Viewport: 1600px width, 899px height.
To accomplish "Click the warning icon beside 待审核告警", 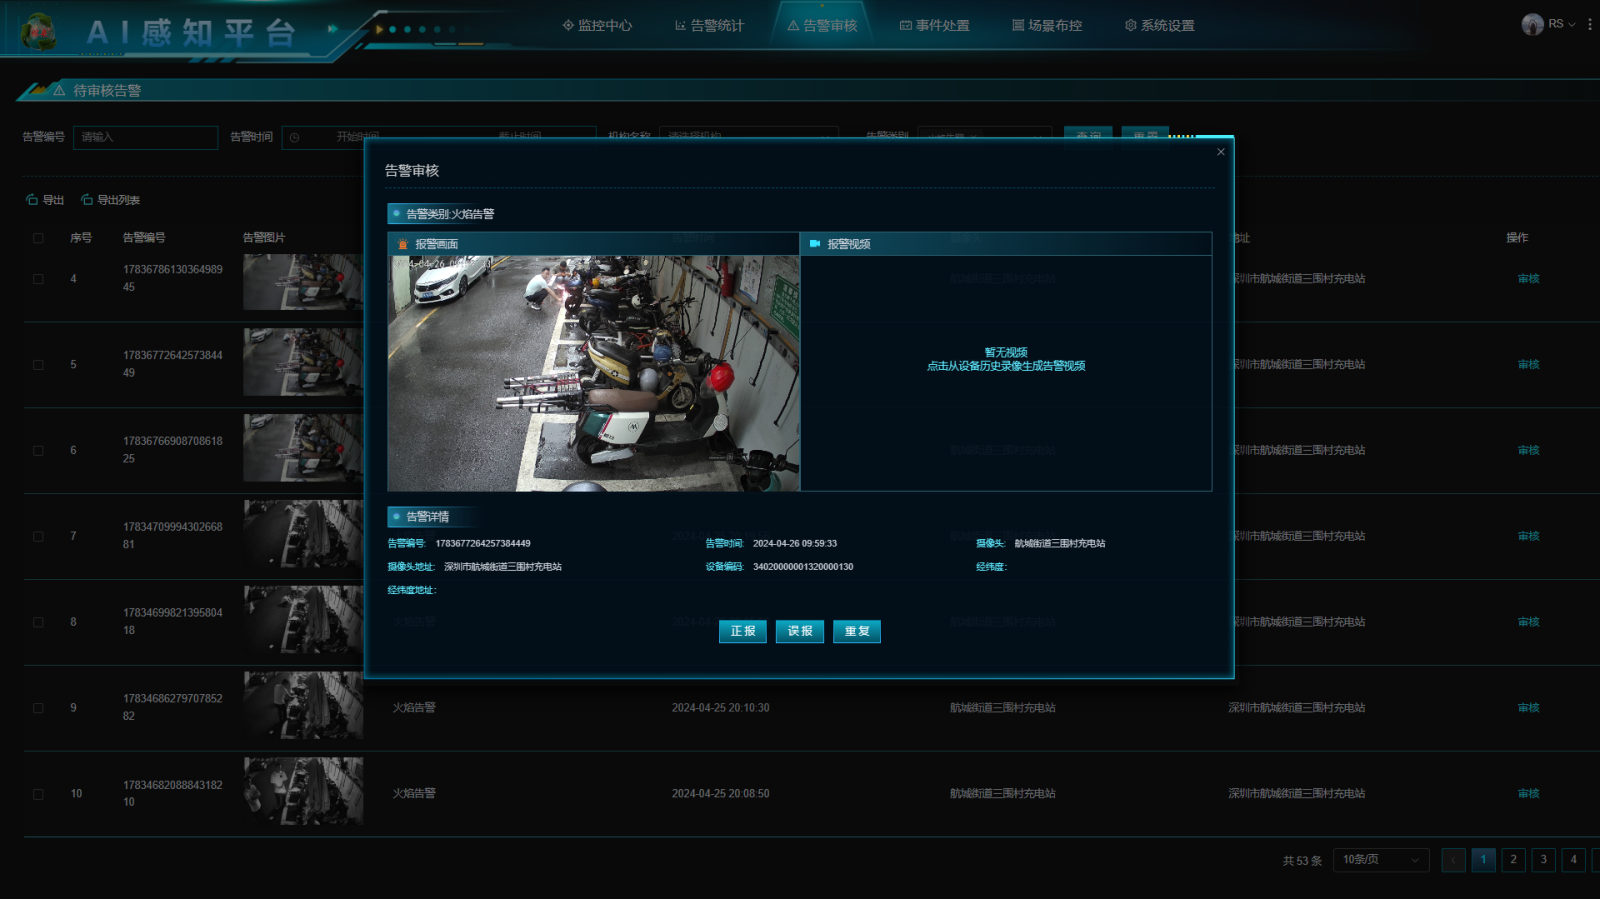I will click(x=59, y=90).
